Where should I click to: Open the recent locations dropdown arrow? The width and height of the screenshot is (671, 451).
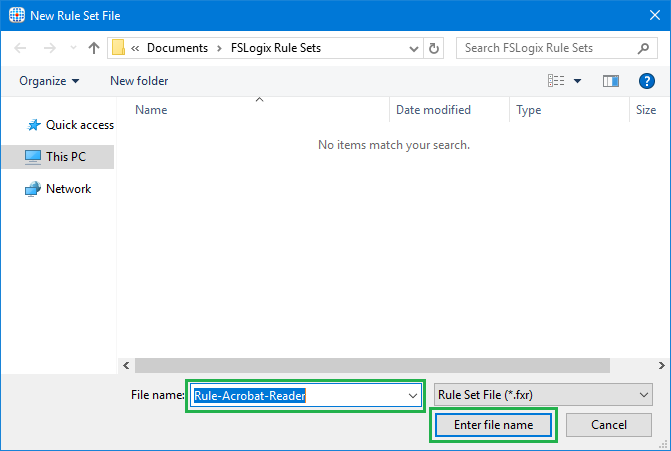click(x=73, y=47)
